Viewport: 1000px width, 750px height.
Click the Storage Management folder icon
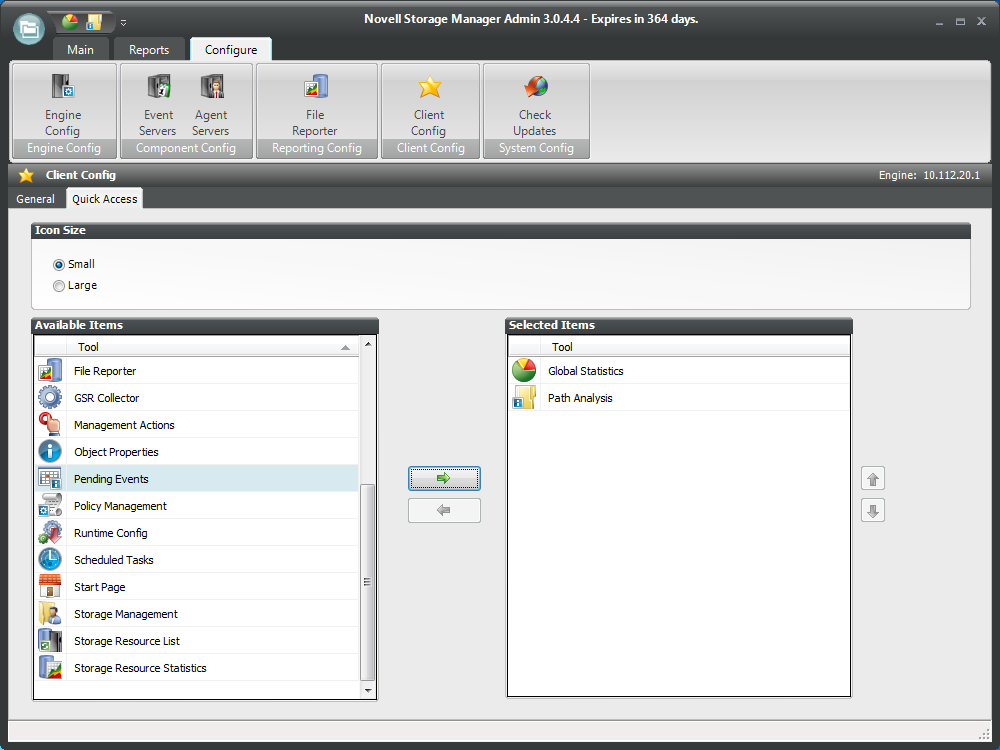click(x=50, y=614)
